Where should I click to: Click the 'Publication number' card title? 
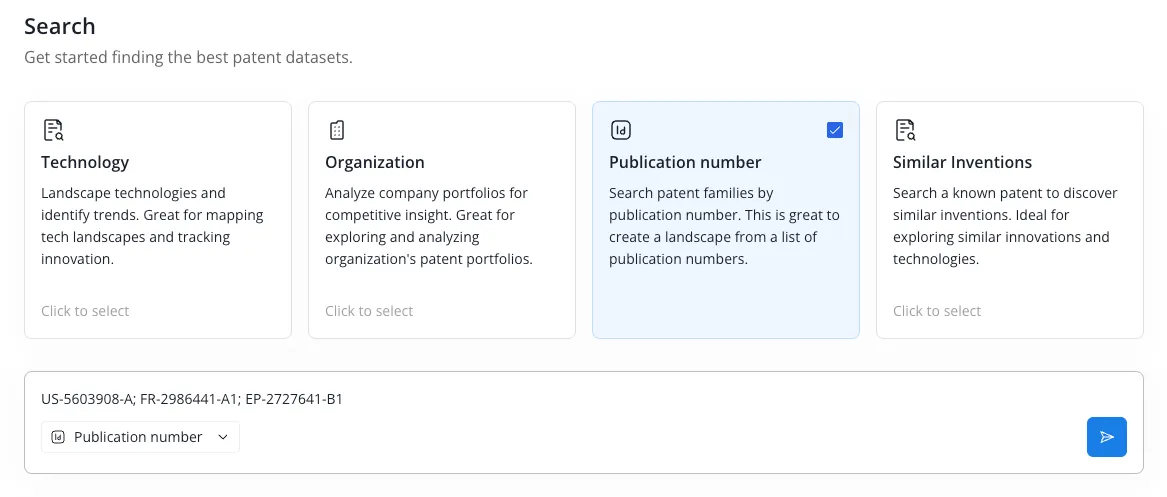[685, 162]
